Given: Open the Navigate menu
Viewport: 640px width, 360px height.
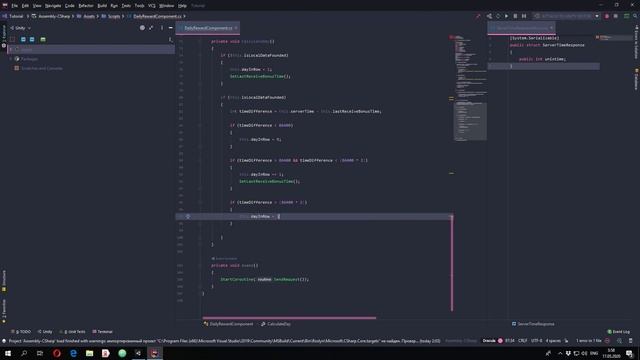Looking at the screenshot, I should (x=53, y=6).
